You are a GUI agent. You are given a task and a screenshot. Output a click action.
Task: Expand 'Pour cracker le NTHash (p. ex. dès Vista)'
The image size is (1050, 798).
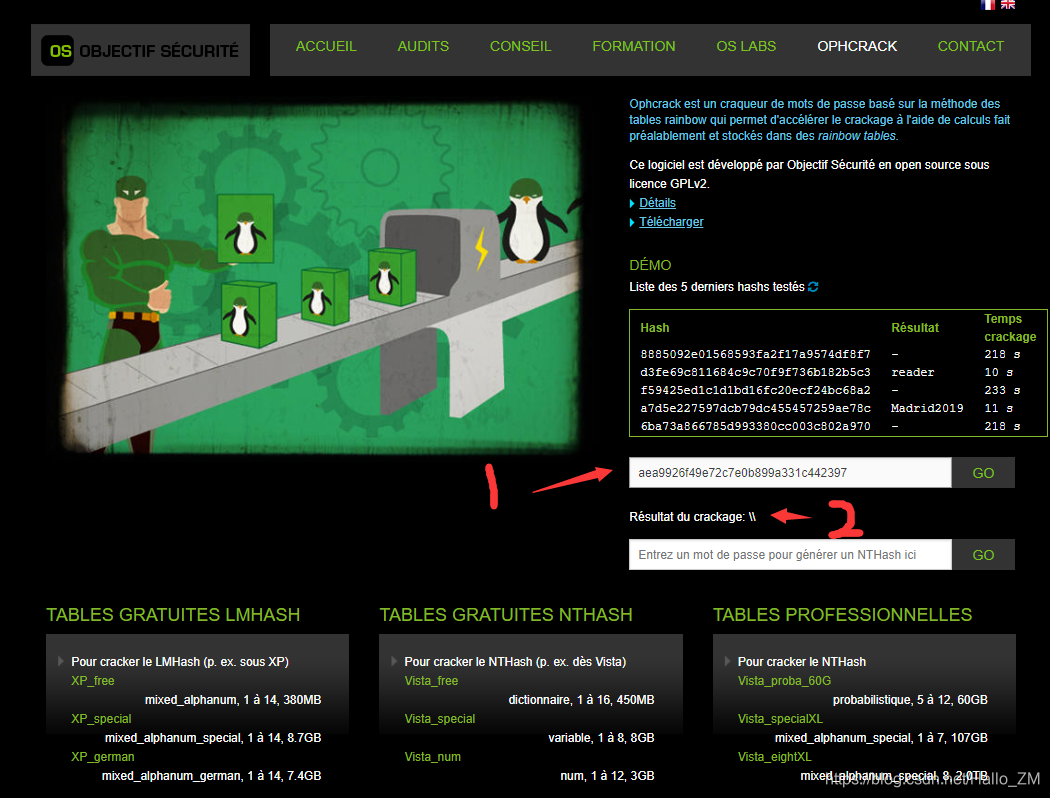click(x=515, y=661)
